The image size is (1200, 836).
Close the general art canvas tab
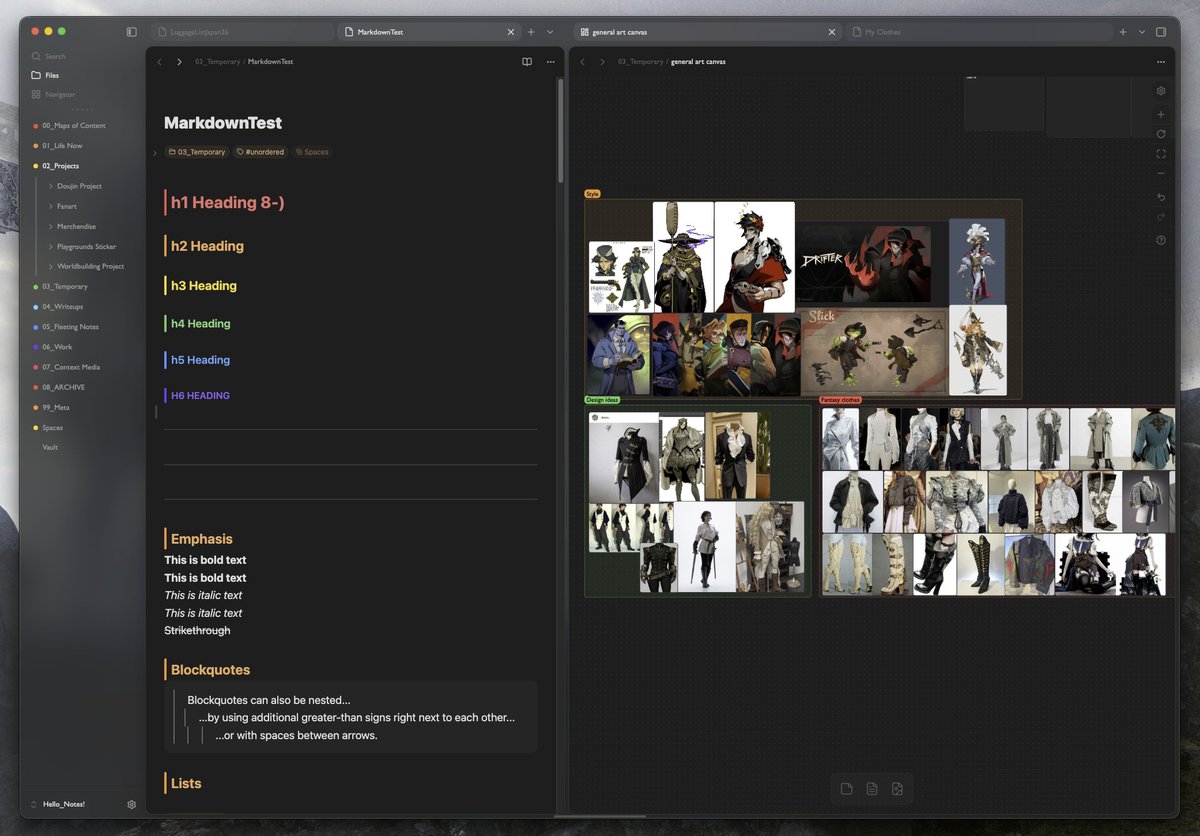832,32
